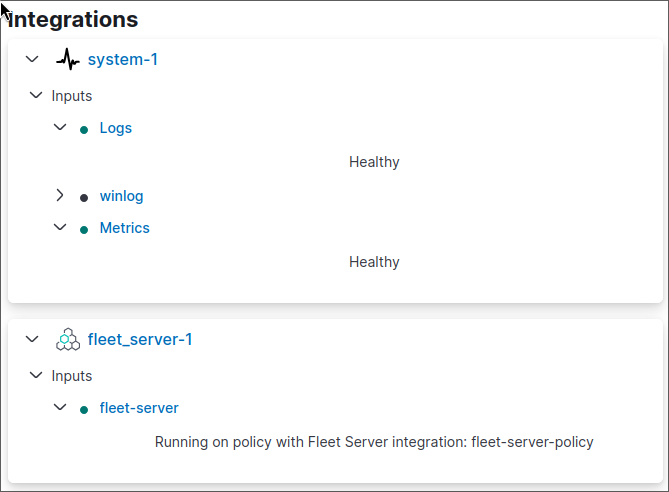The height and width of the screenshot is (492, 669).
Task: Collapse the system-1 integration card
Action: coord(32,59)
